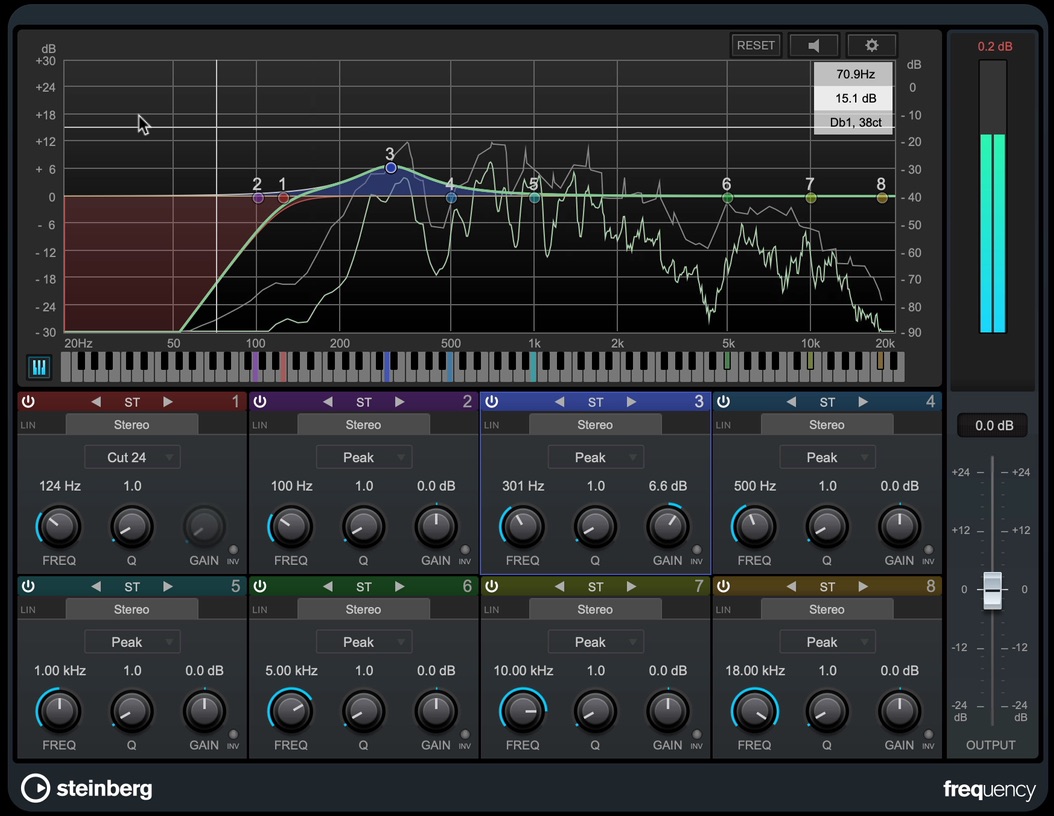This screenshot has width=1054, height=816.
Task: Open band 8 Peak filter type dropdown
Action: (827, 642)
